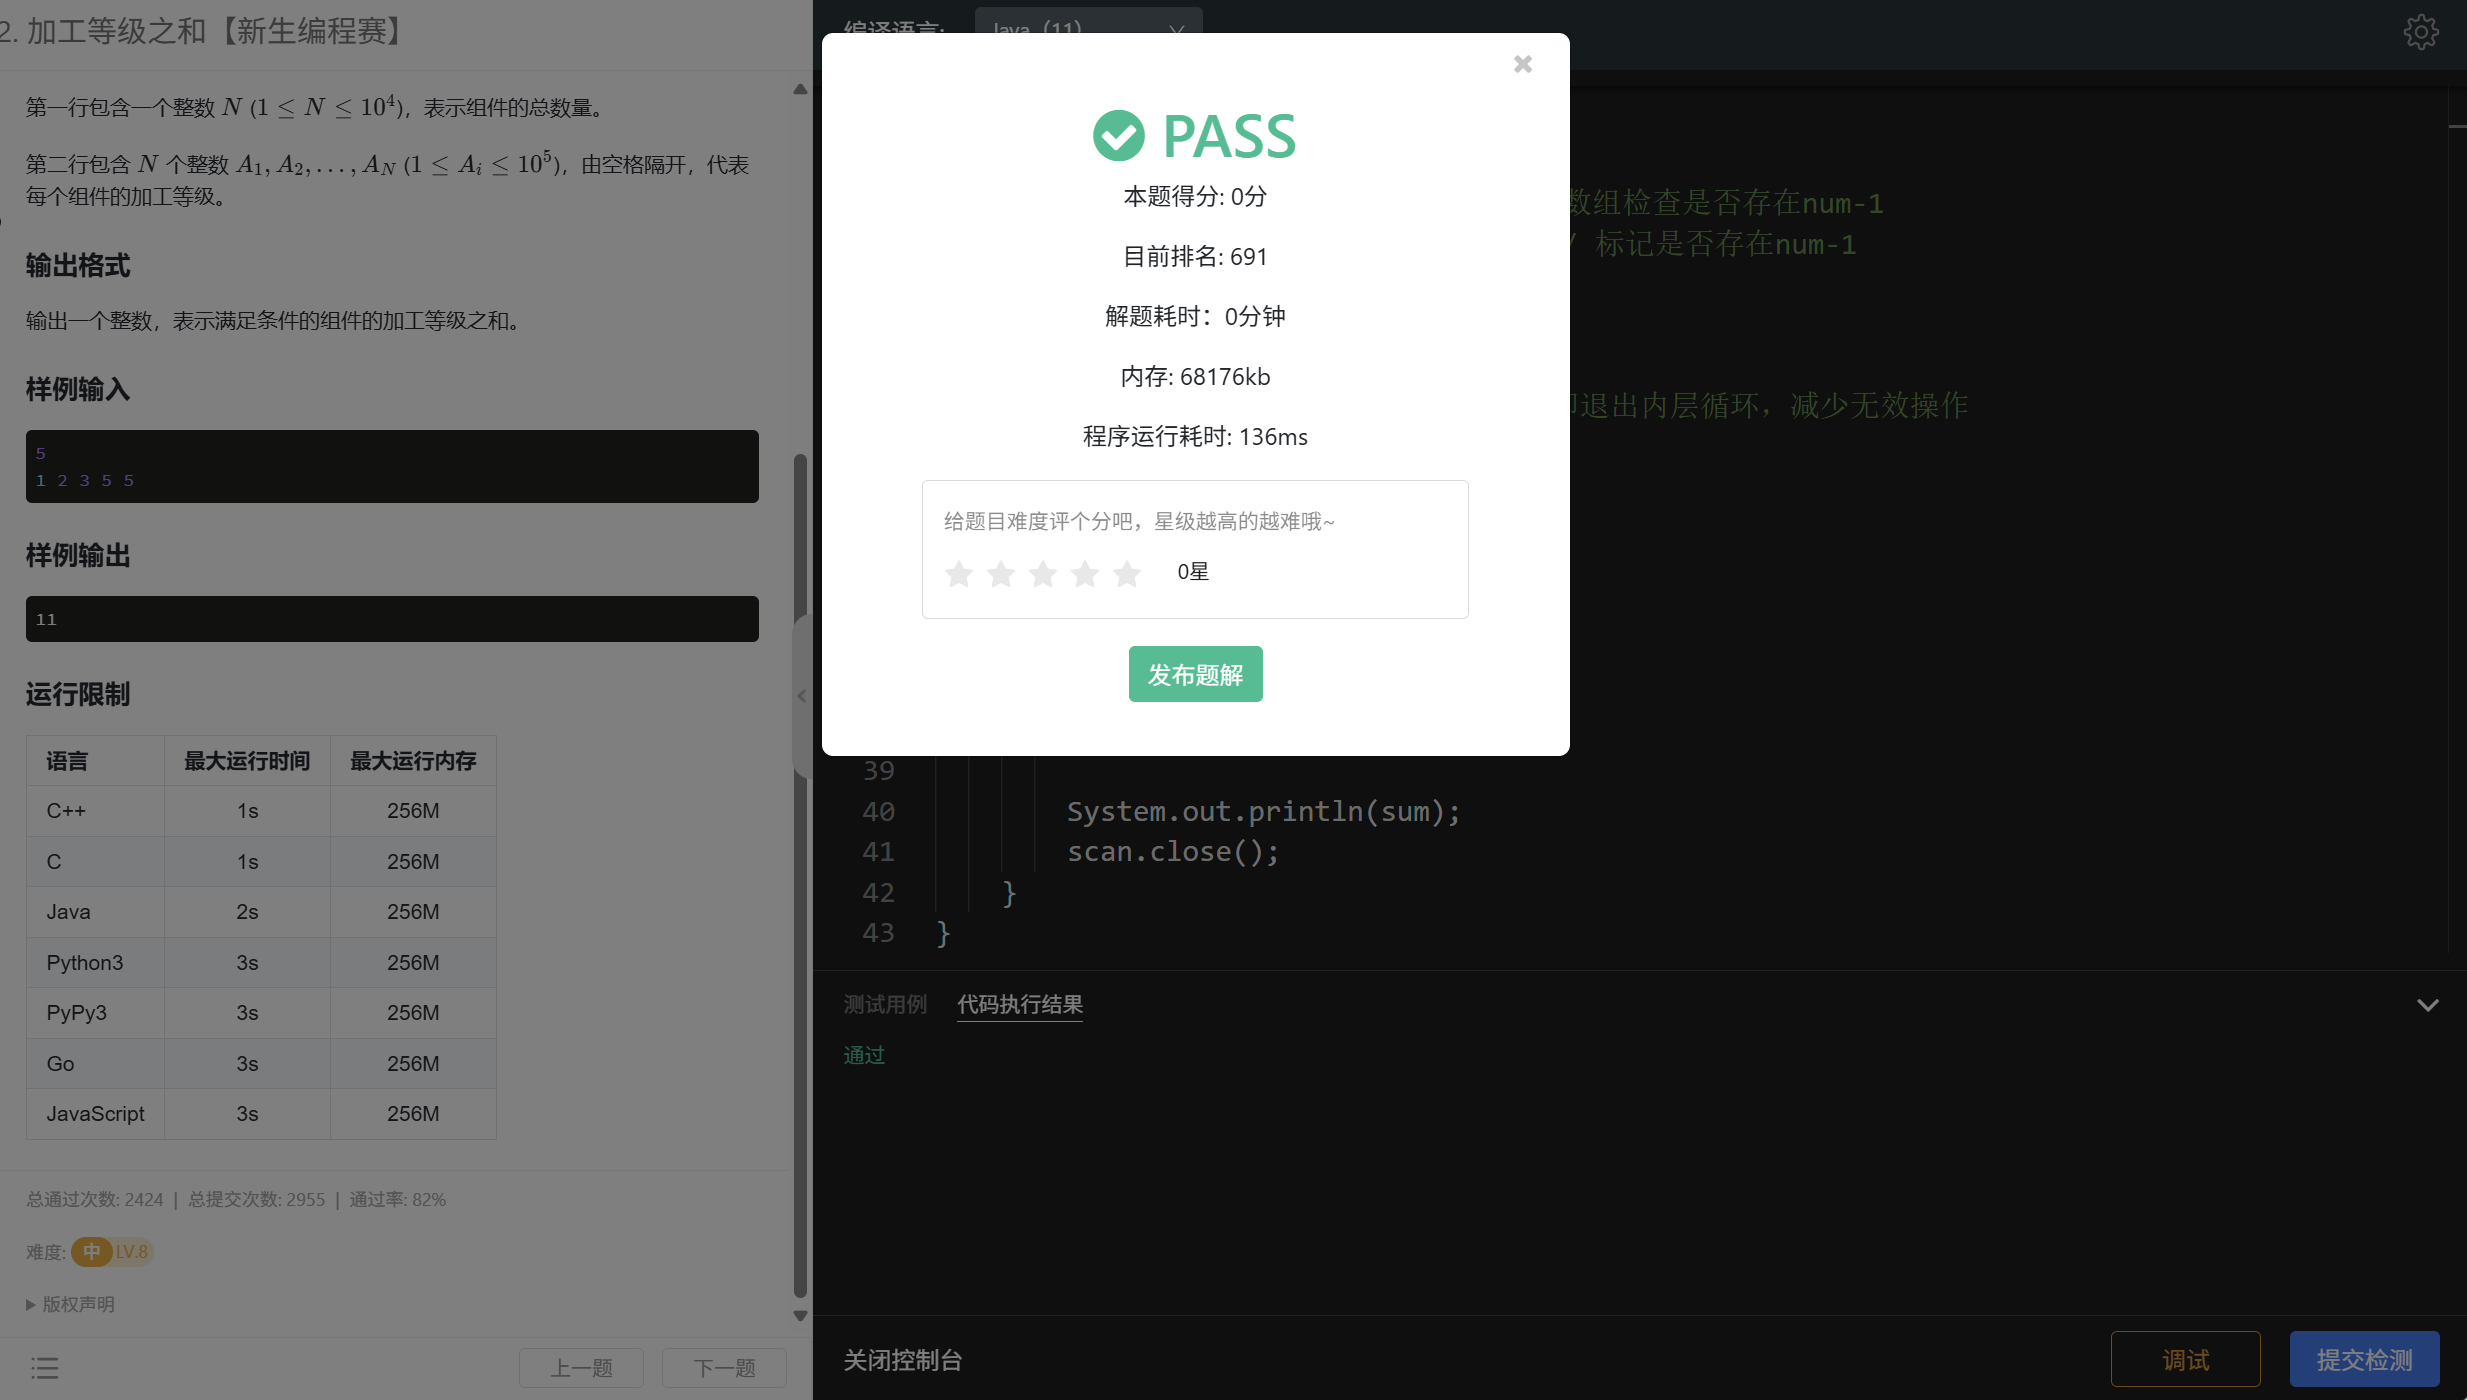The height and width of the screenshot is (1400, 2467).
Task: Switch to the 测试用例 tab
Action: pos(885,1004)
